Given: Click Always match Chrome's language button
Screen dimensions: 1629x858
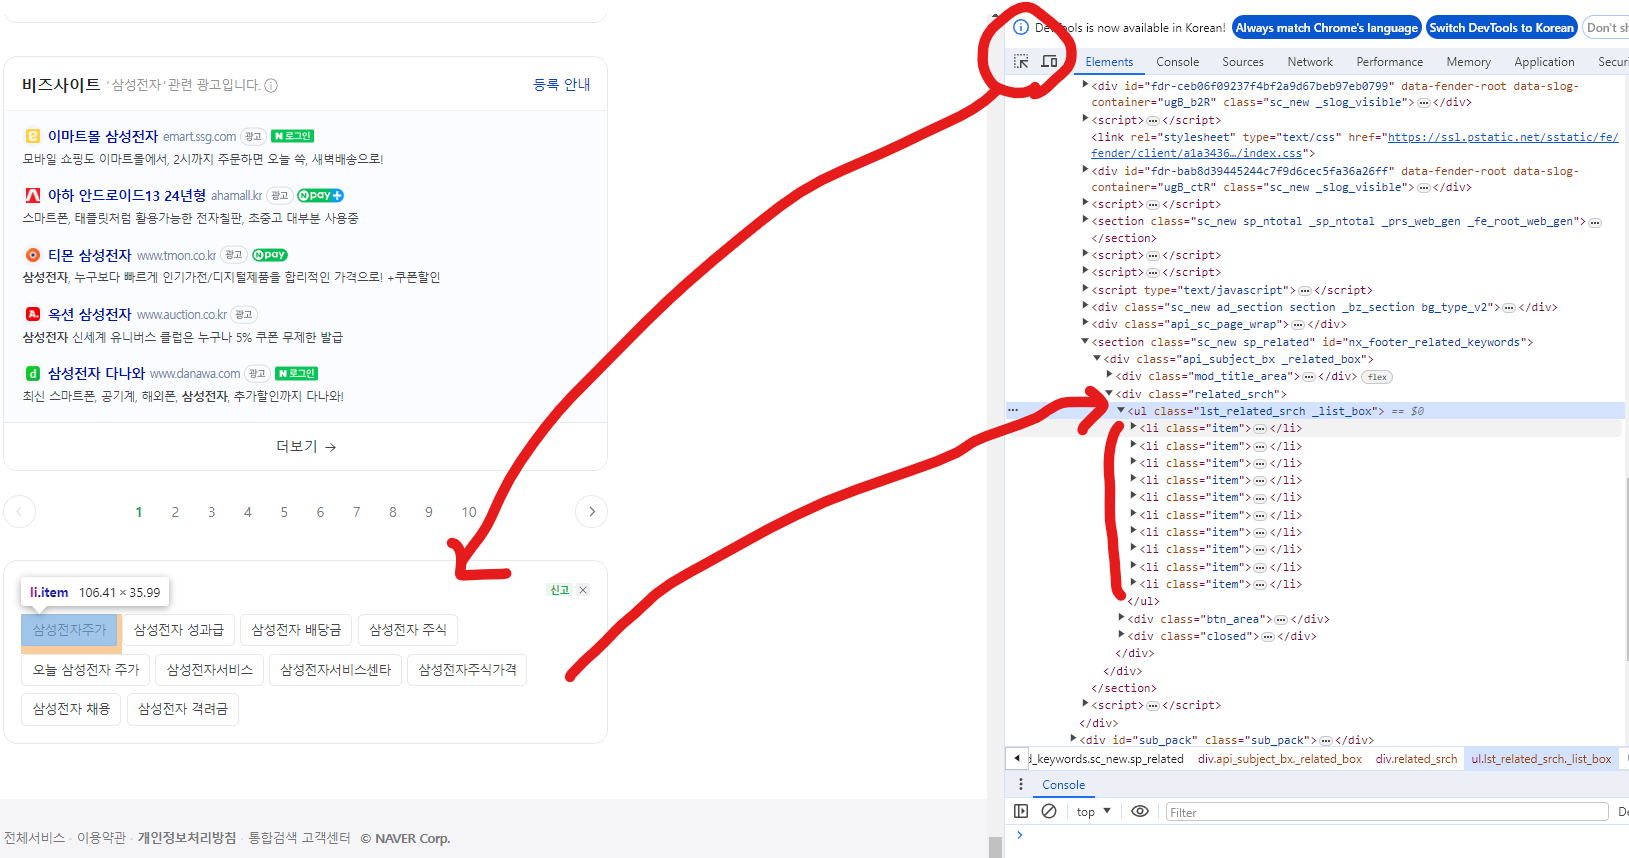Looking at the screenshot, I should [x=1327, y=28].
